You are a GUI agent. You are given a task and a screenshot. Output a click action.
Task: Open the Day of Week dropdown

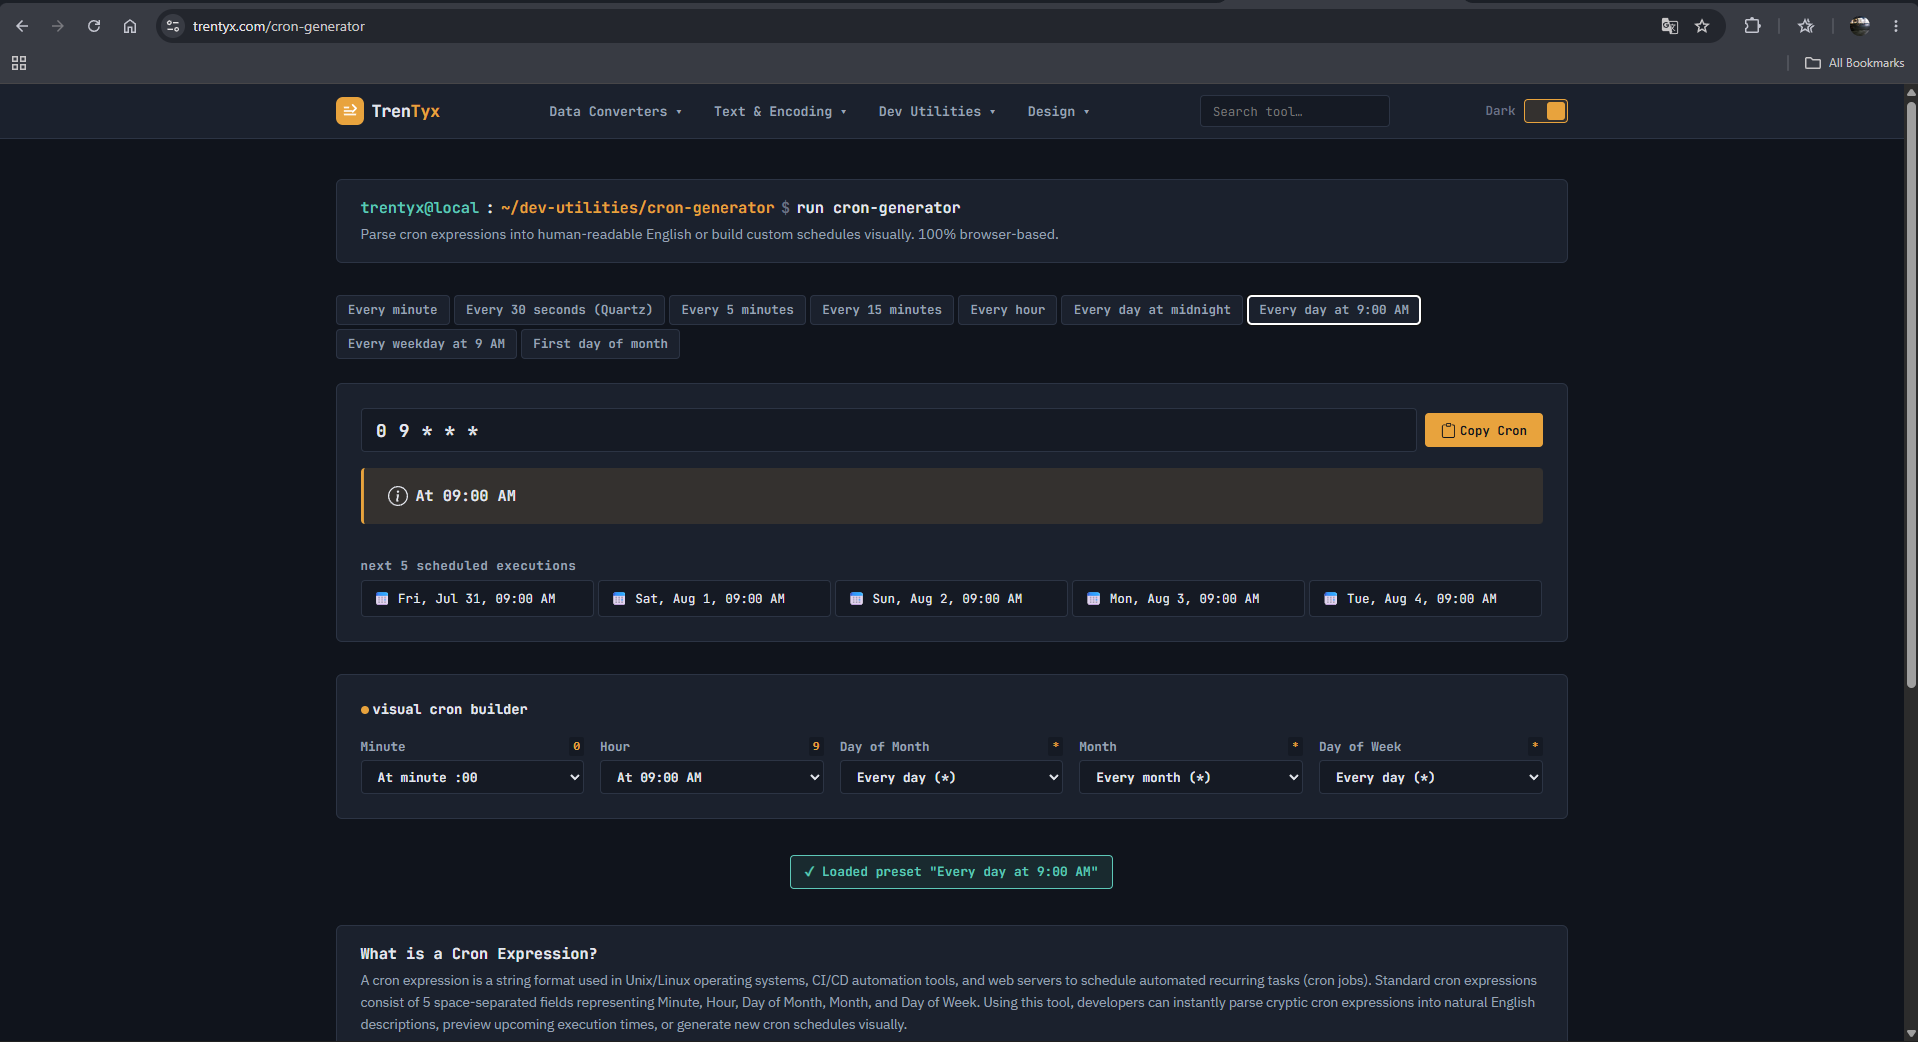tap(1430, 777)
